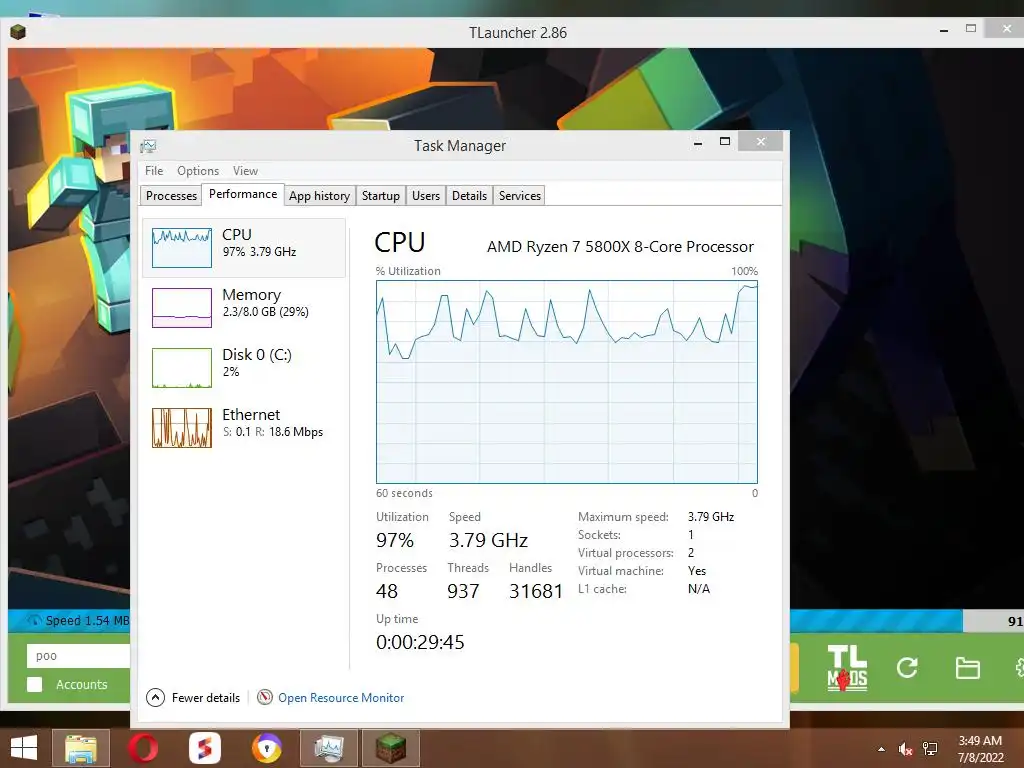Switch to the Details tab
The height and width of the screenshot is (768, 1024).
pyautogui.click(x=469, y=196)
